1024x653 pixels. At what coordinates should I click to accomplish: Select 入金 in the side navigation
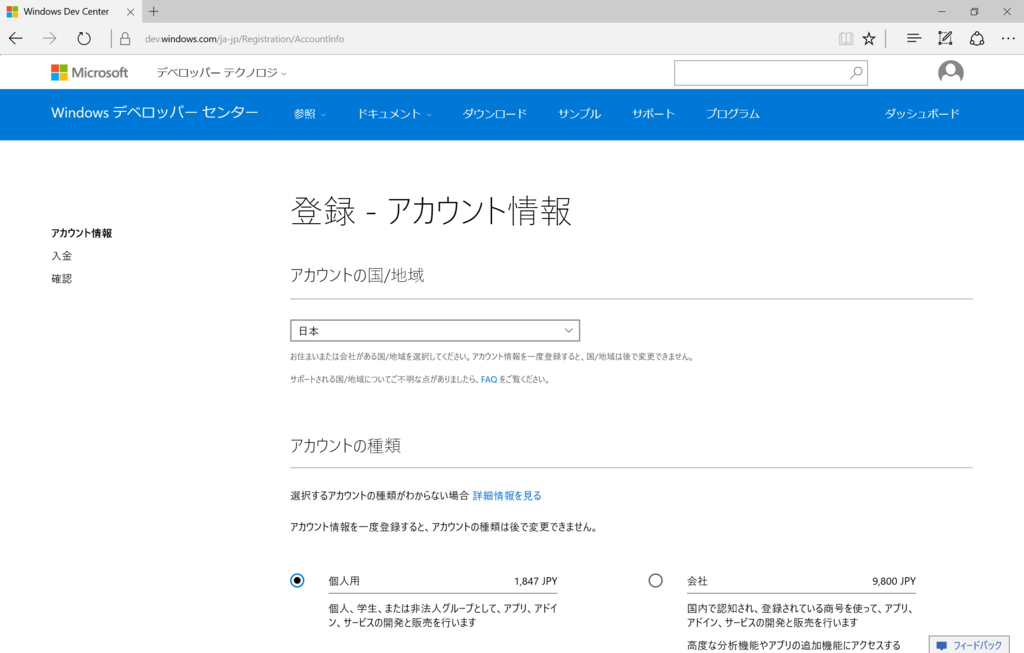click(61, 256)
